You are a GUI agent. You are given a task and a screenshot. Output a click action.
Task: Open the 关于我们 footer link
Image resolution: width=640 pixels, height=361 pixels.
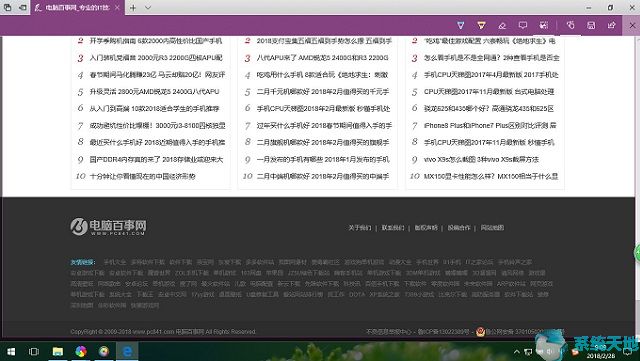(360, 228)
